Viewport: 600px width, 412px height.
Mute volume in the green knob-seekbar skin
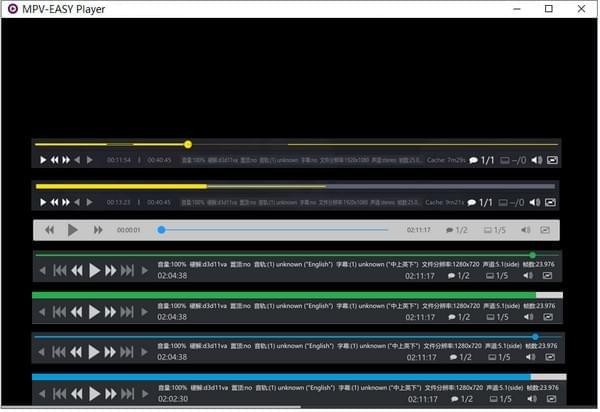[528, 275]
